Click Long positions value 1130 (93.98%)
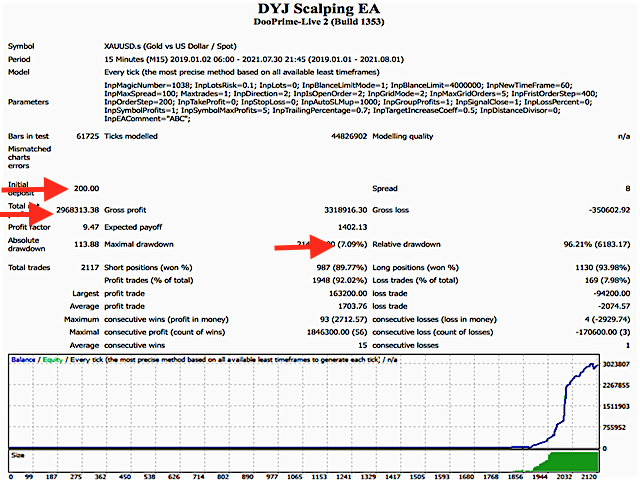Screen dimensions: 640x480 [x=602, y=268]
